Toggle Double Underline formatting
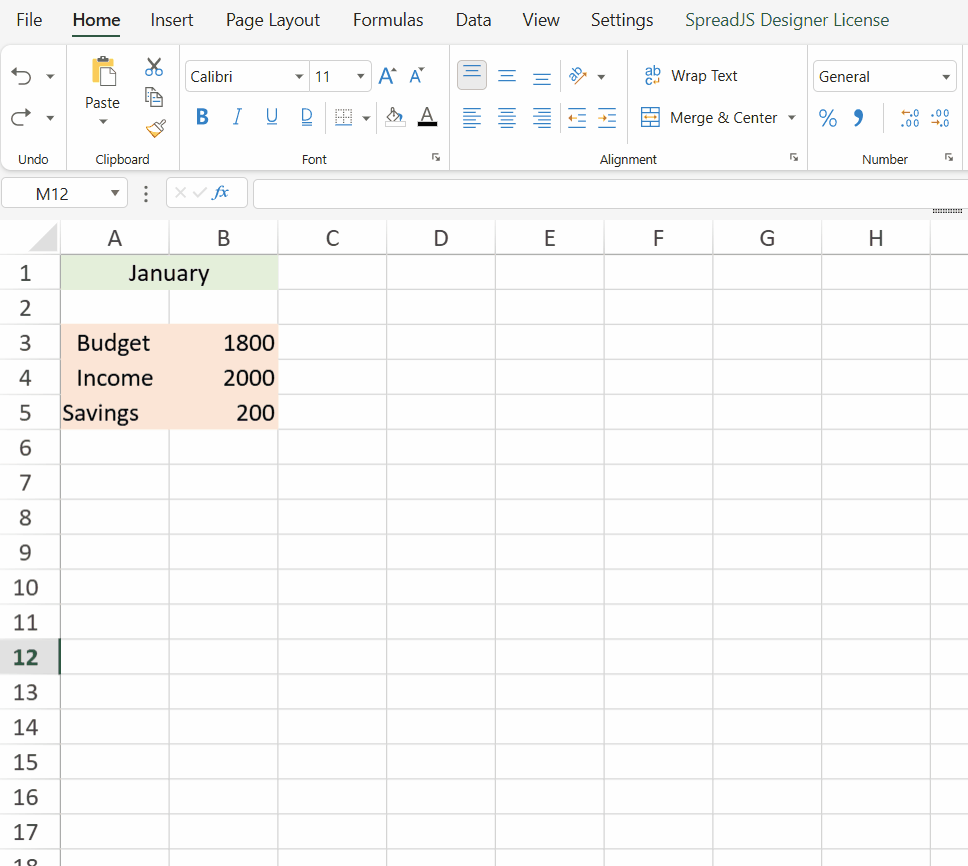Viewport: 968px width, 866px height. pos(307,117)
